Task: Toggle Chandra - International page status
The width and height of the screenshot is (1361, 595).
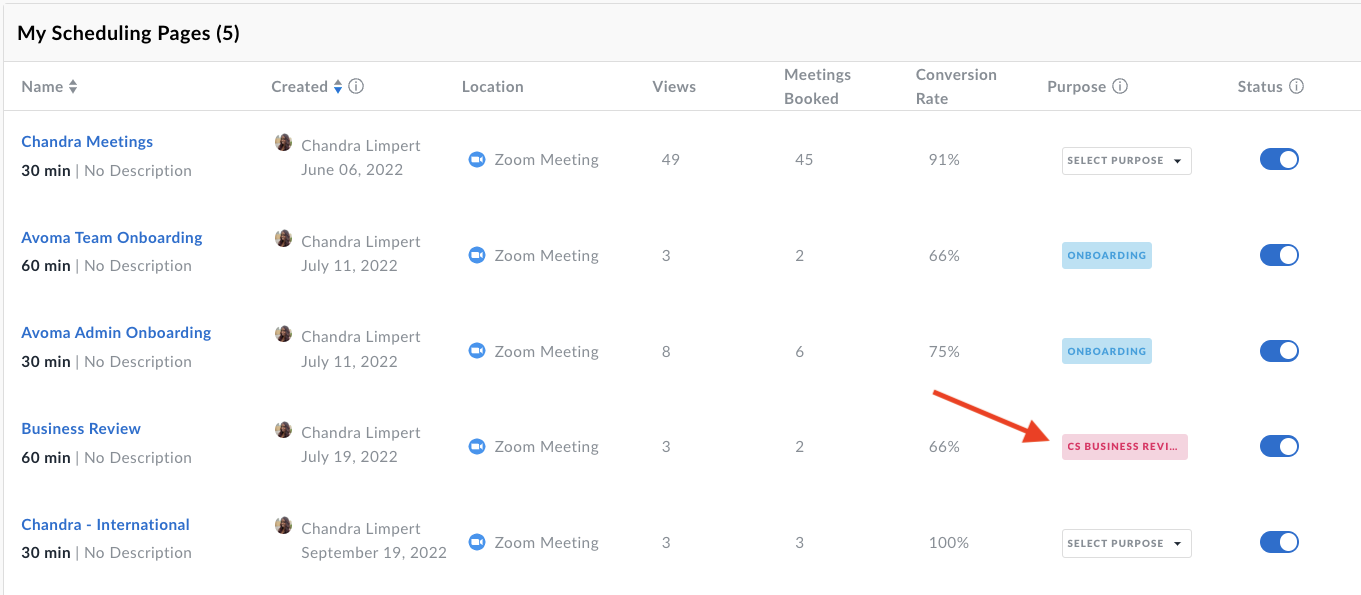Action: (x=1279, y=542)
